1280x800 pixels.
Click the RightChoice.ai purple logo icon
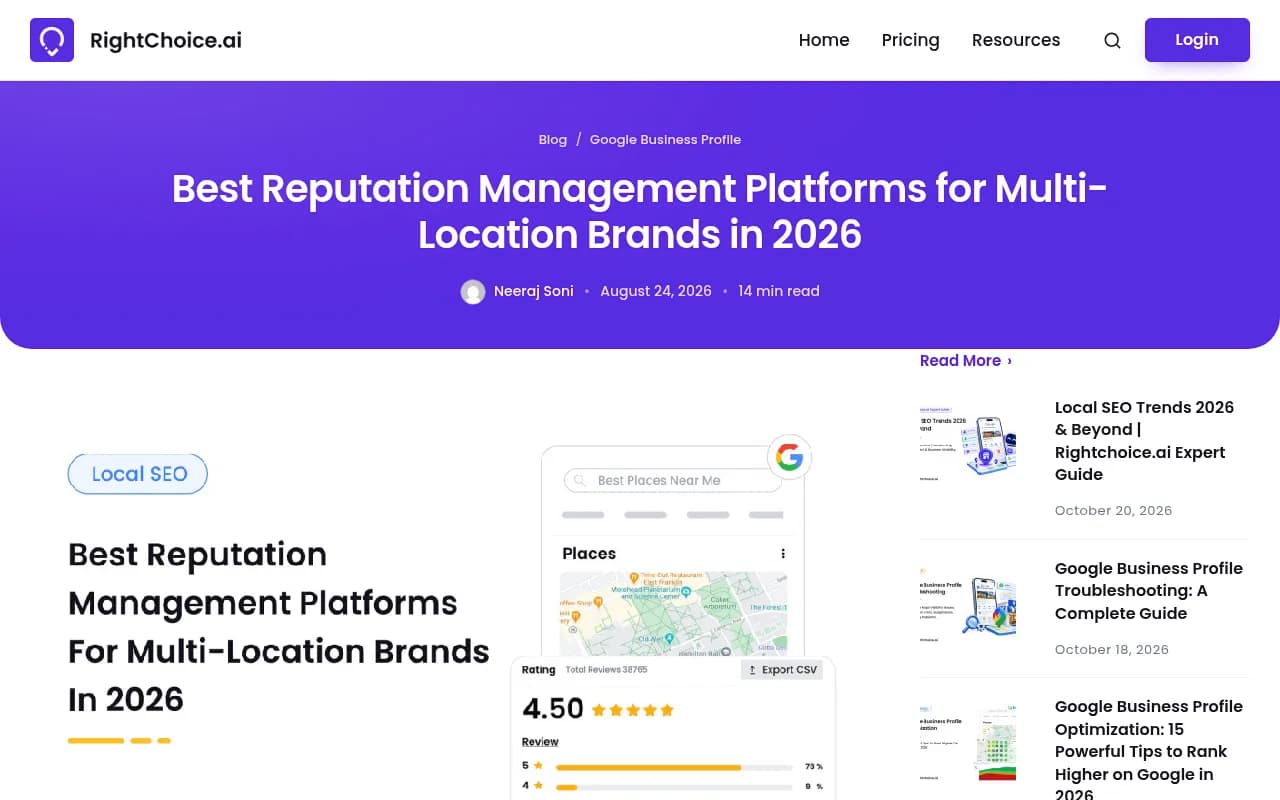[52, 40]
